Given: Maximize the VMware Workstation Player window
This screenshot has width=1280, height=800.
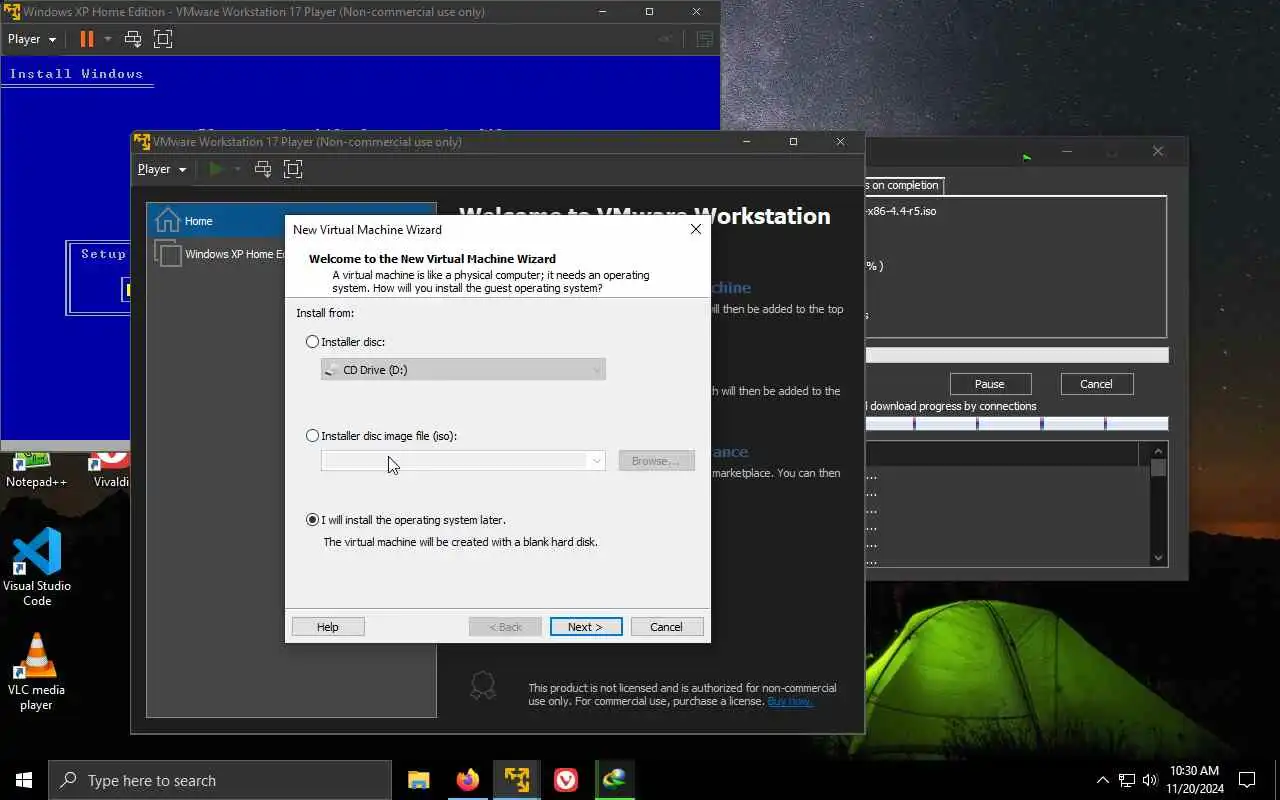Looking at the screenshot, I should click(793, 142).
